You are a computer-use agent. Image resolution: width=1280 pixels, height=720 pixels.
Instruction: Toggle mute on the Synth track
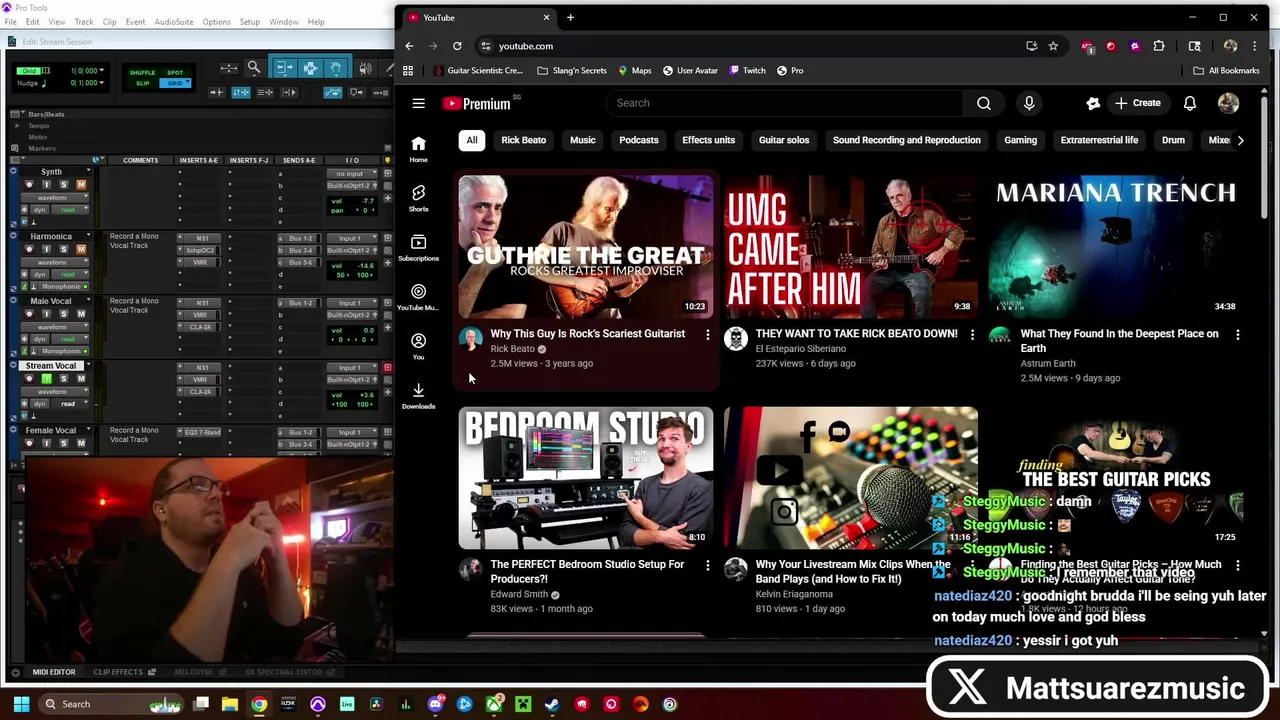click(x=81, y=185)
